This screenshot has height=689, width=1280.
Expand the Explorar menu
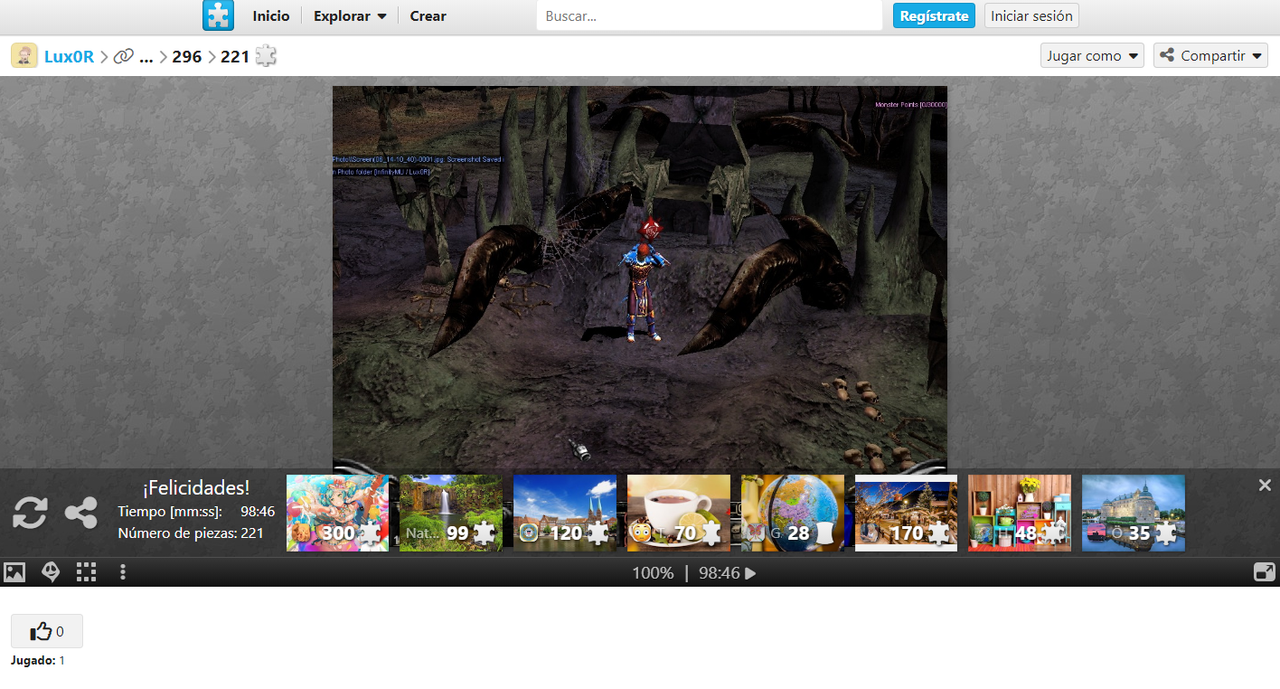[350, 16]
